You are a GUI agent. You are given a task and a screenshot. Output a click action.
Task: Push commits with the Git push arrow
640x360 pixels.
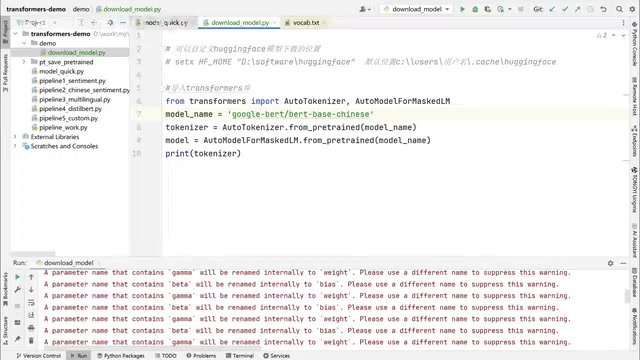[578, 9]
